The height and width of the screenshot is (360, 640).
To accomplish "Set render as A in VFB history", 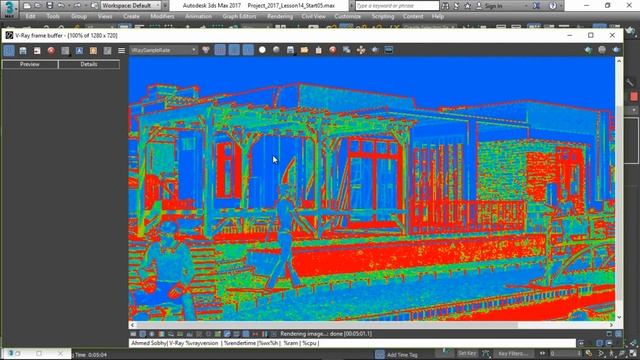I will 79,50.
